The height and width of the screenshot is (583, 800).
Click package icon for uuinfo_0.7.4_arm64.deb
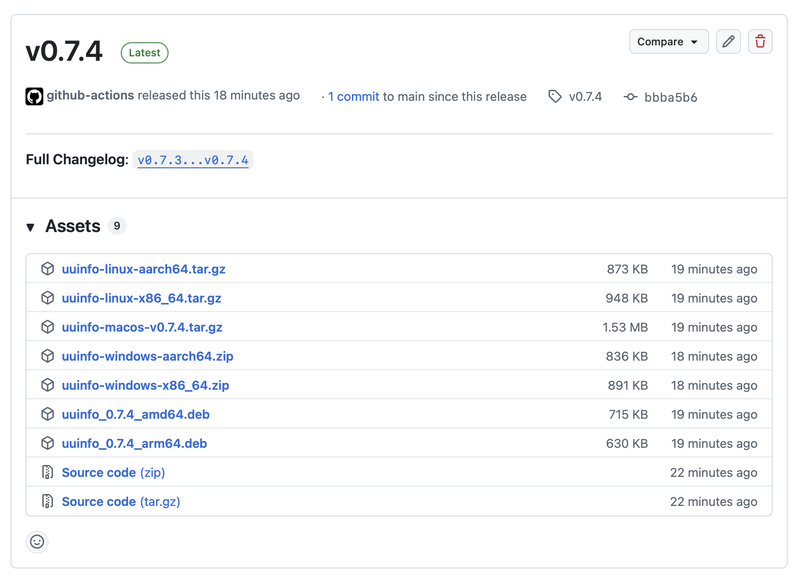47,443
